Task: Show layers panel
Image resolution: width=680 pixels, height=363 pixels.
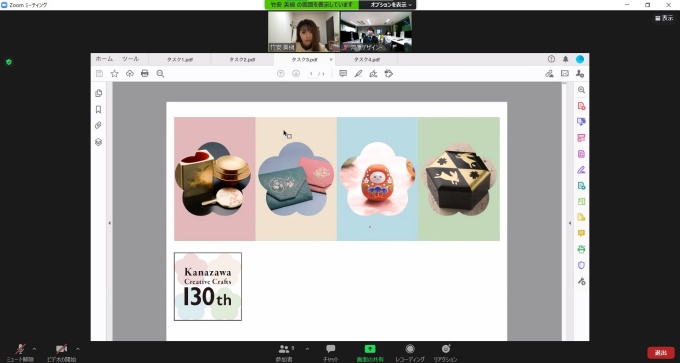Action: click(x=98, y=142)
